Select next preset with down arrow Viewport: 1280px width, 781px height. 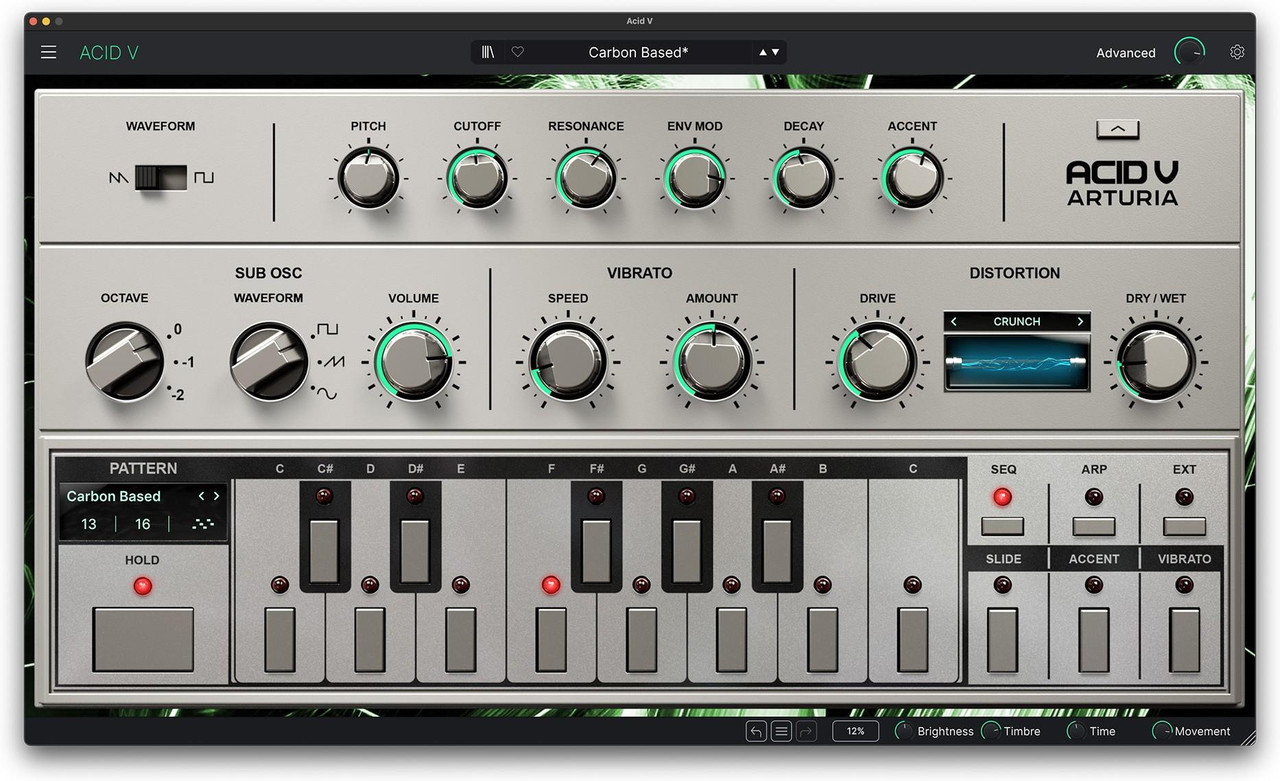[x=775, y=52]
